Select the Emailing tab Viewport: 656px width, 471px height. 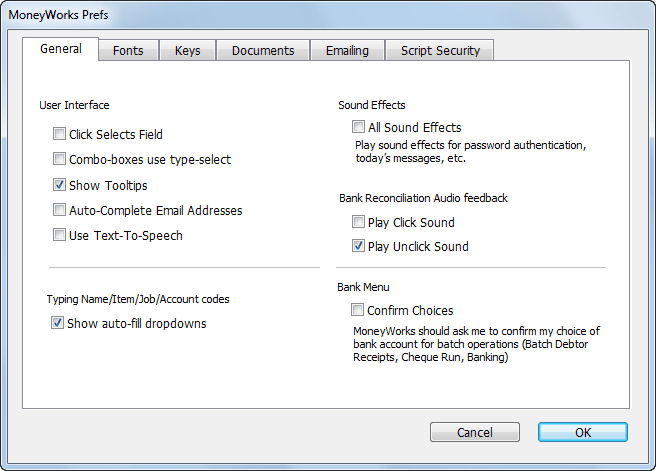pyautogui.click(x=347, y=50)
